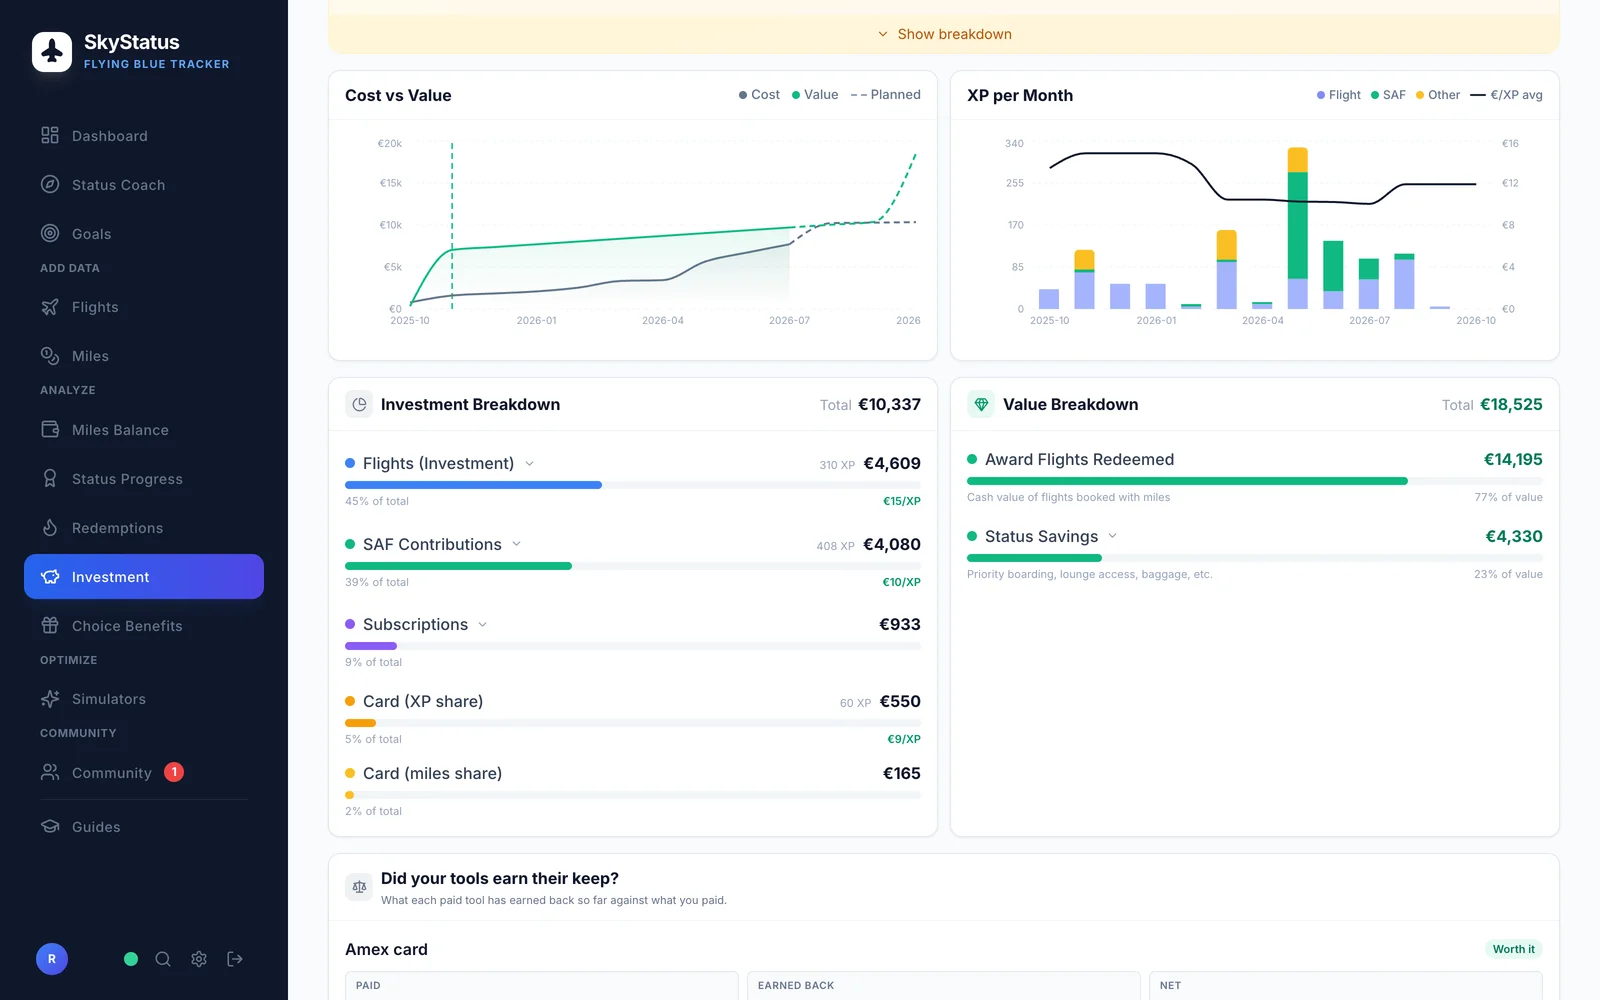Expand the Subscriptions chevron

[483, 624]
